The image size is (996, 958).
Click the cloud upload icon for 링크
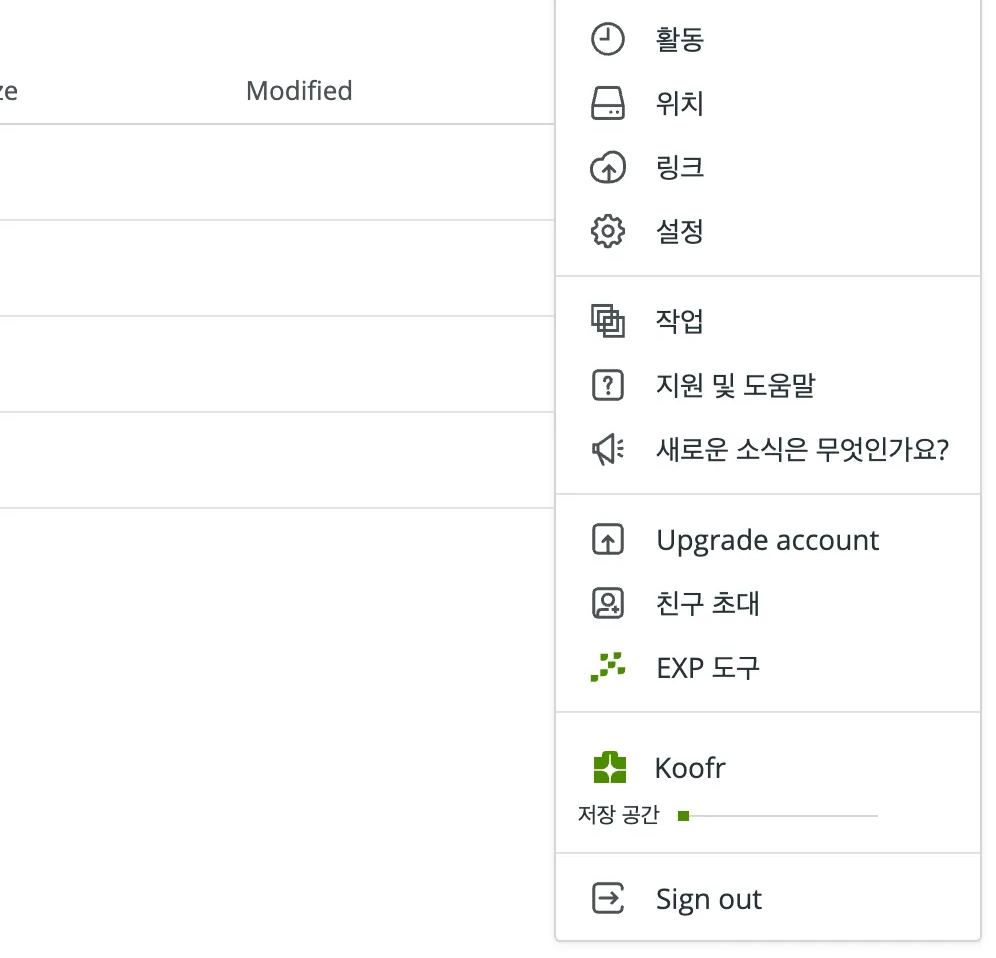pos(608,168)
